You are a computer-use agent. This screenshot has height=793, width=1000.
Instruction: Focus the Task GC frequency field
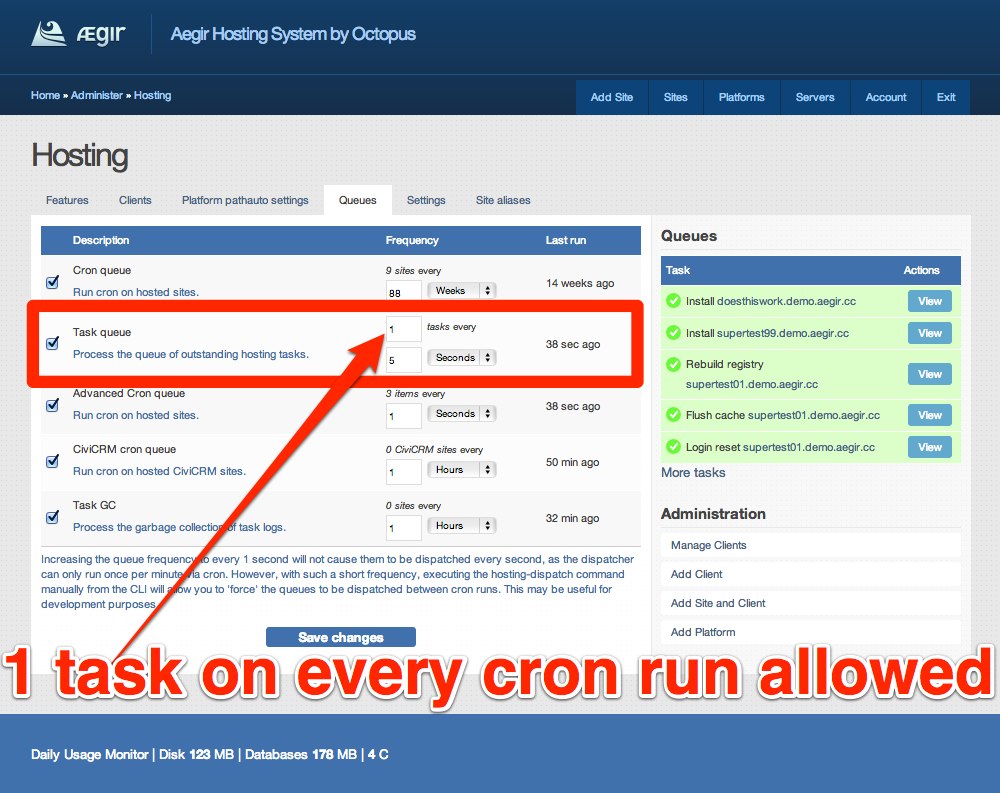(x=404, y=528)
